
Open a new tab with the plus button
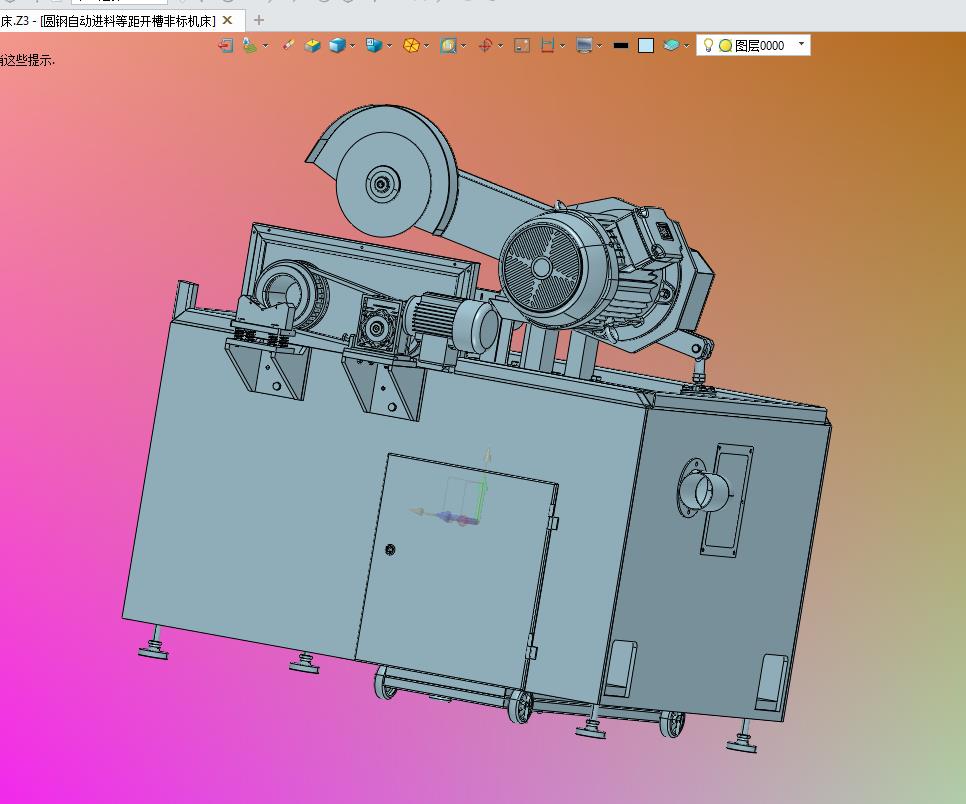point(259,19)
